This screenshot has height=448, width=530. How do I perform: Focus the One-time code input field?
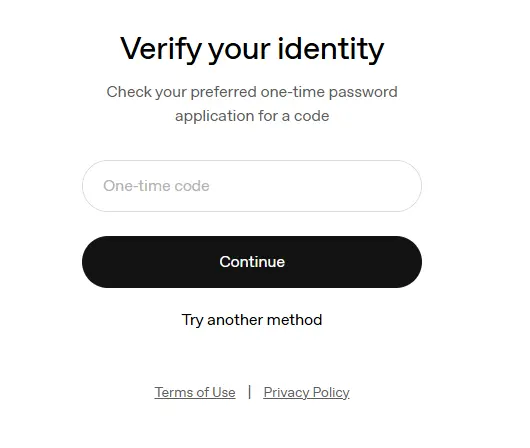click(x=252, y=186)
